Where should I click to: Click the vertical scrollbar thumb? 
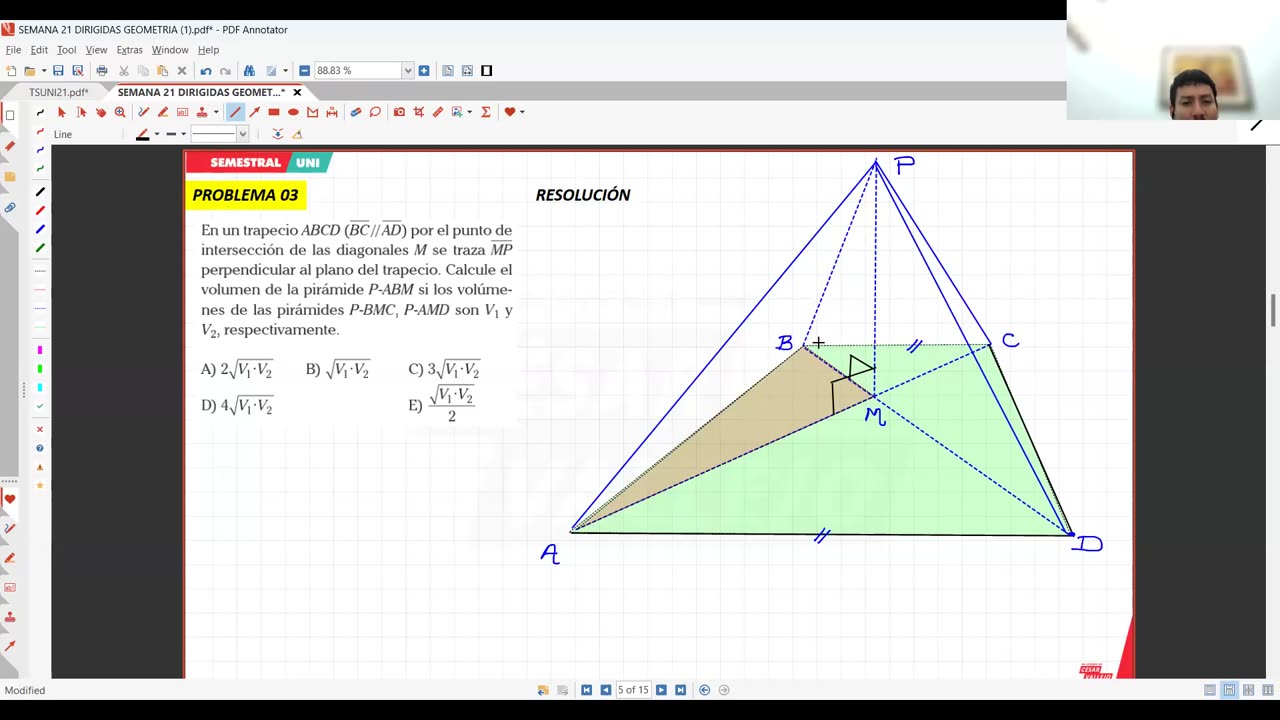[x=1273, y=310]
